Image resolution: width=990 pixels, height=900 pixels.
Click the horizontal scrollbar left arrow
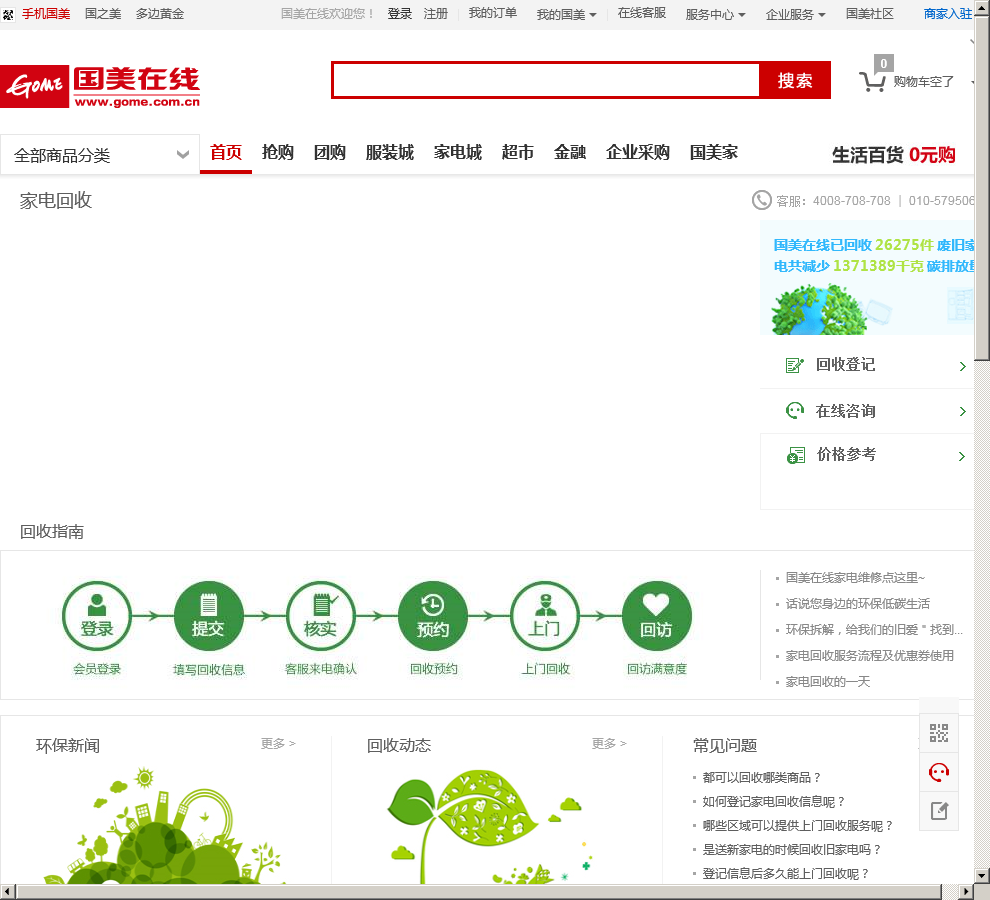coord(7,892)
